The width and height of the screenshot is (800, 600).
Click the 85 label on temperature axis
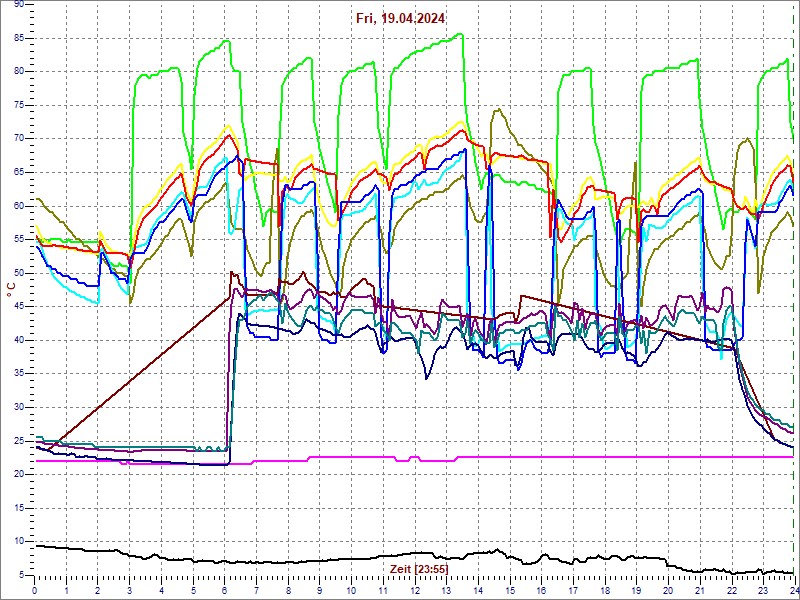click(x=20, y=38)
